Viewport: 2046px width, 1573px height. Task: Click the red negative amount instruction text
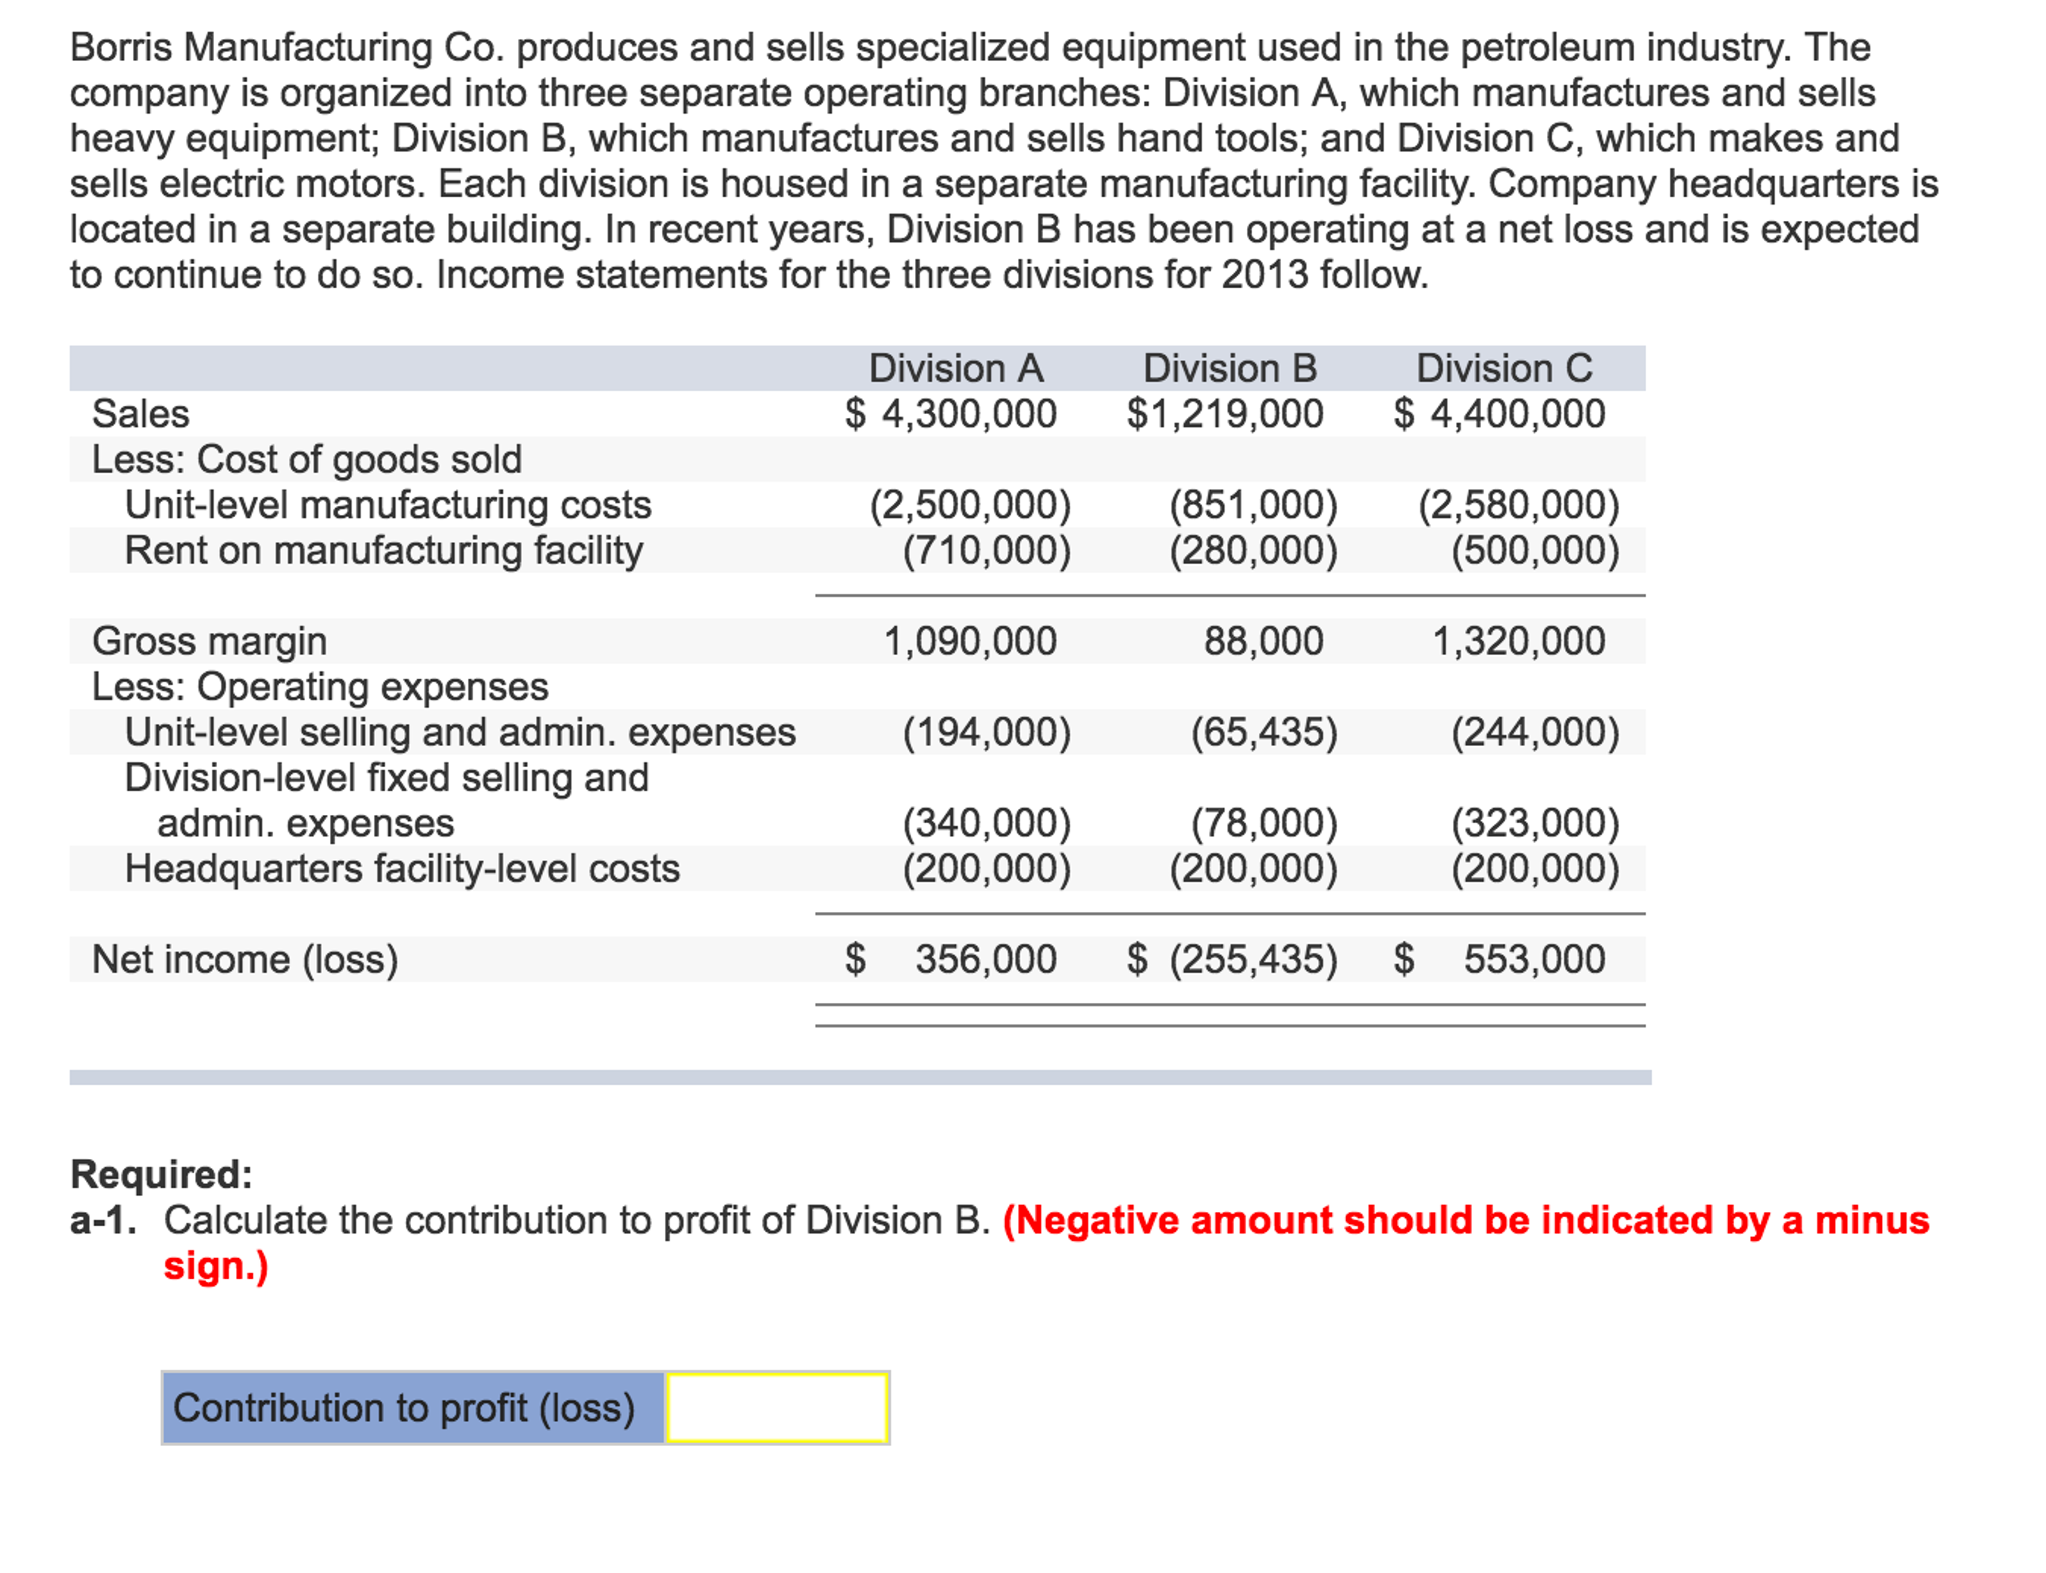[1465, 1220]
